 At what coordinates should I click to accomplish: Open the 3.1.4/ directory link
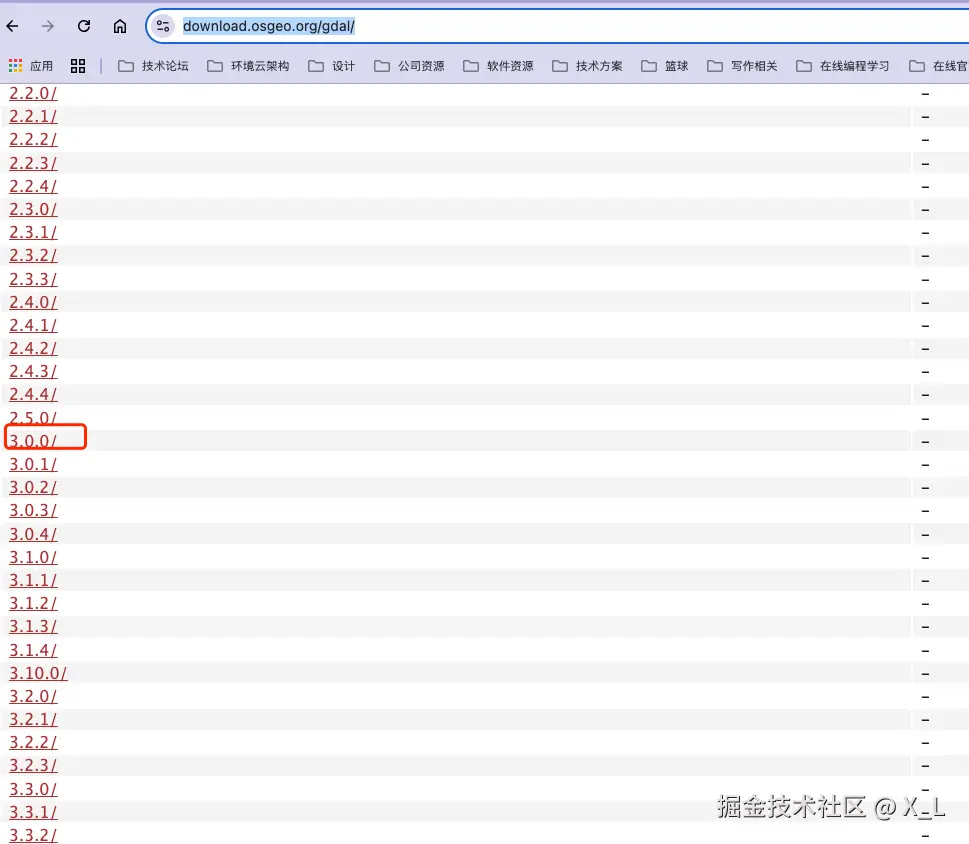[x=33, y=651]
